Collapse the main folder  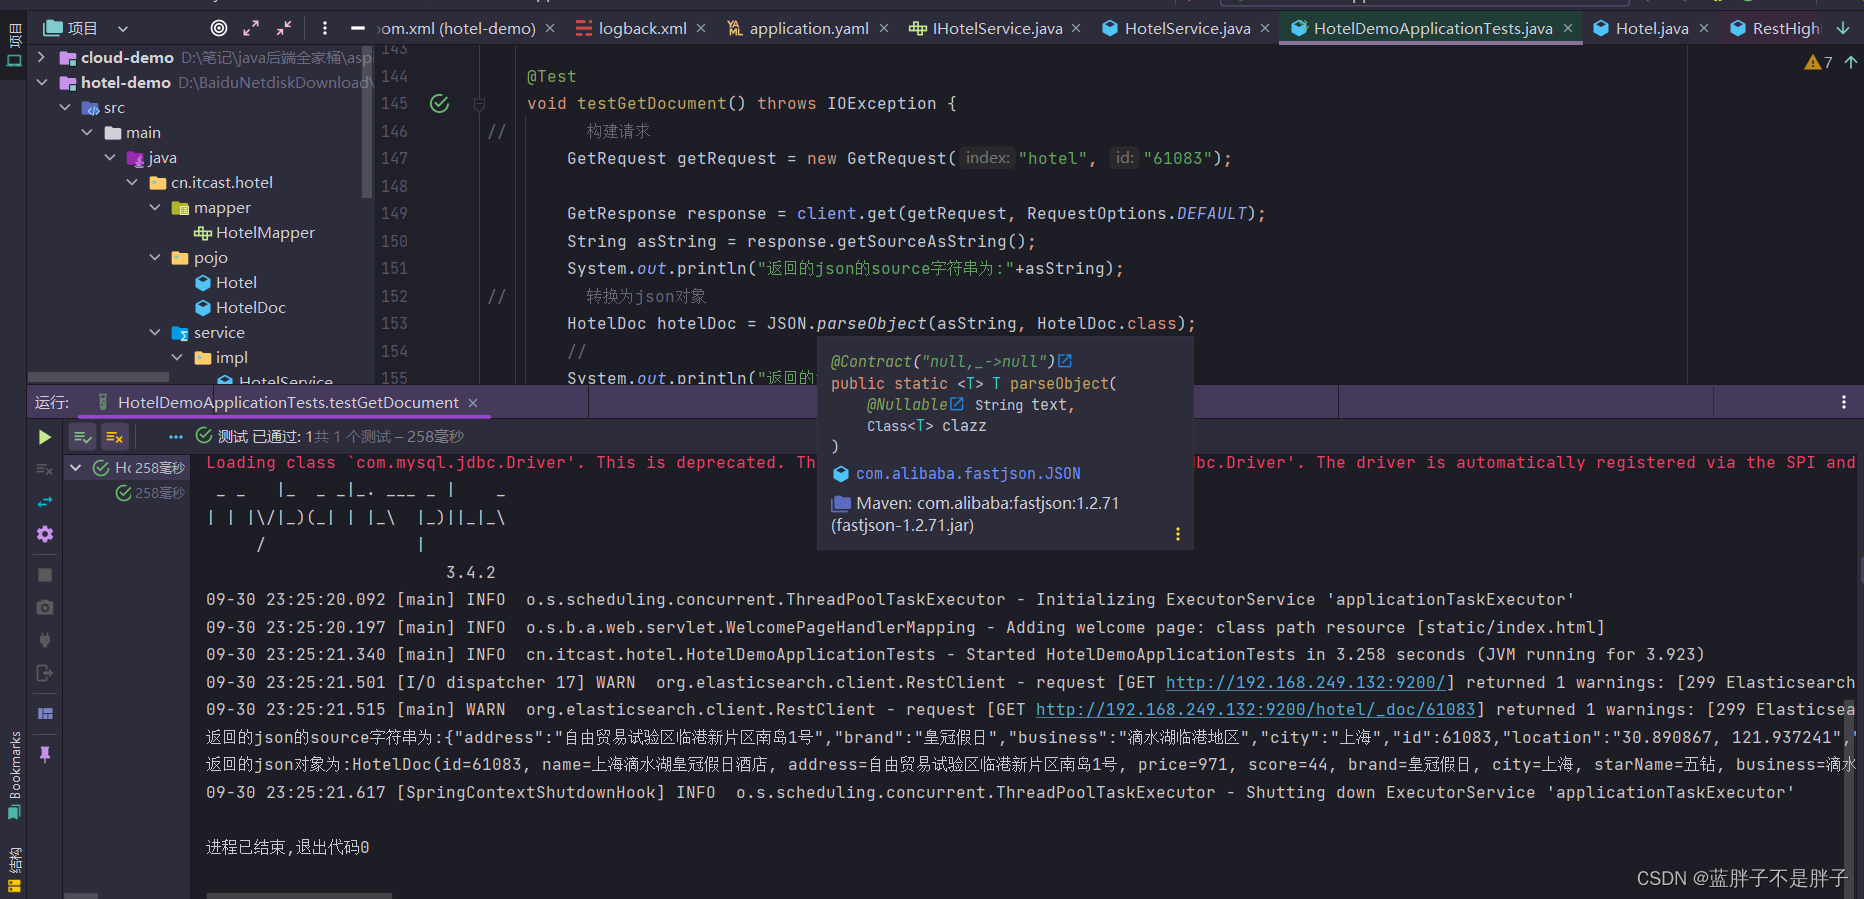87,132
